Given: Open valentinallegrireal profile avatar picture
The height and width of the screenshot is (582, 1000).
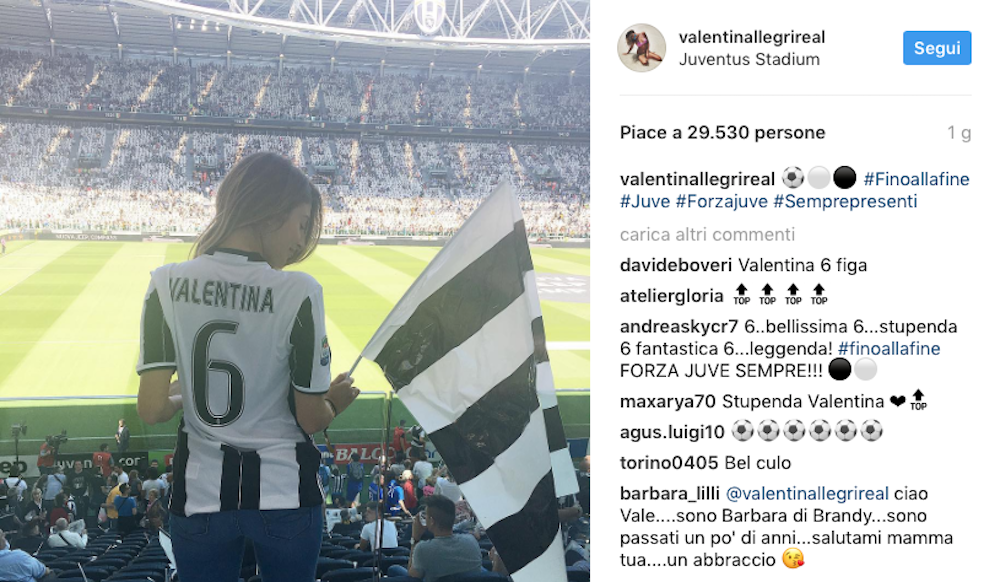Looking at the screenshot, I should pos(642,48).
